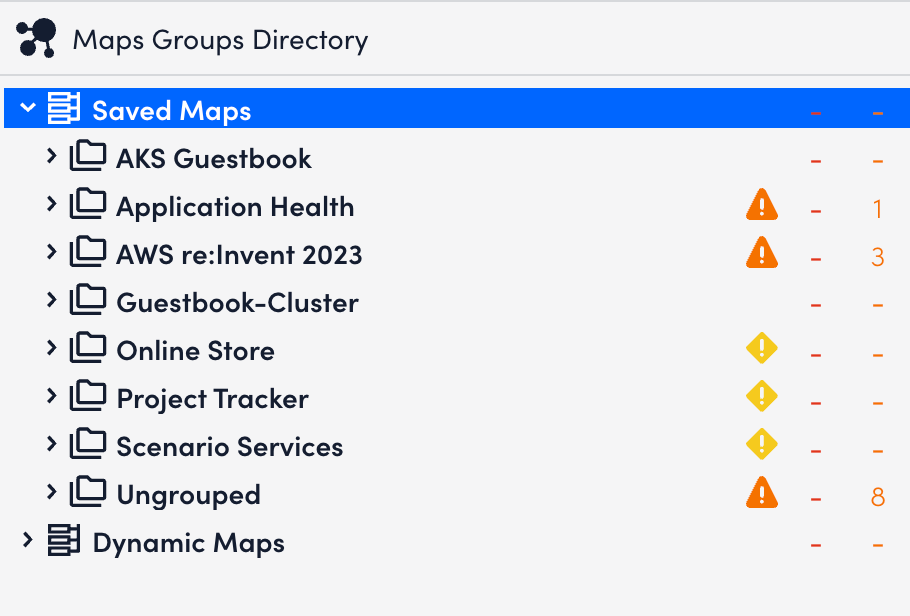
Task: Expand the AKS Guestbook folder
Action: (x=52, y=156)
